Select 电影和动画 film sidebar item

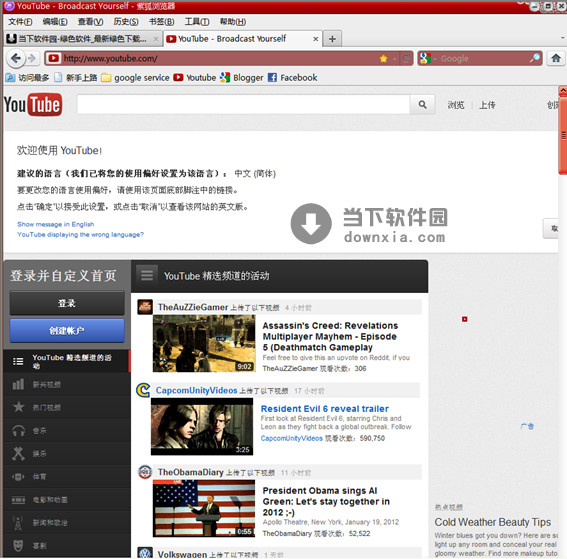pyautogui.click(x=67, y=500)
